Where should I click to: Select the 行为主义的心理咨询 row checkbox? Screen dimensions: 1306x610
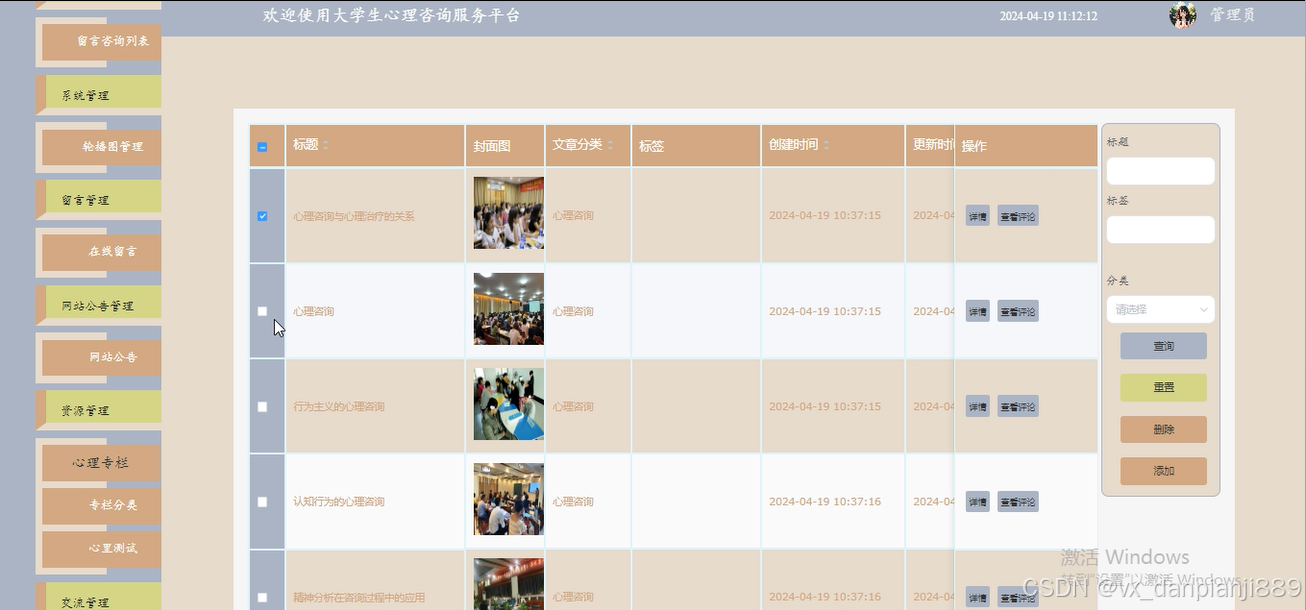point(262,407)
